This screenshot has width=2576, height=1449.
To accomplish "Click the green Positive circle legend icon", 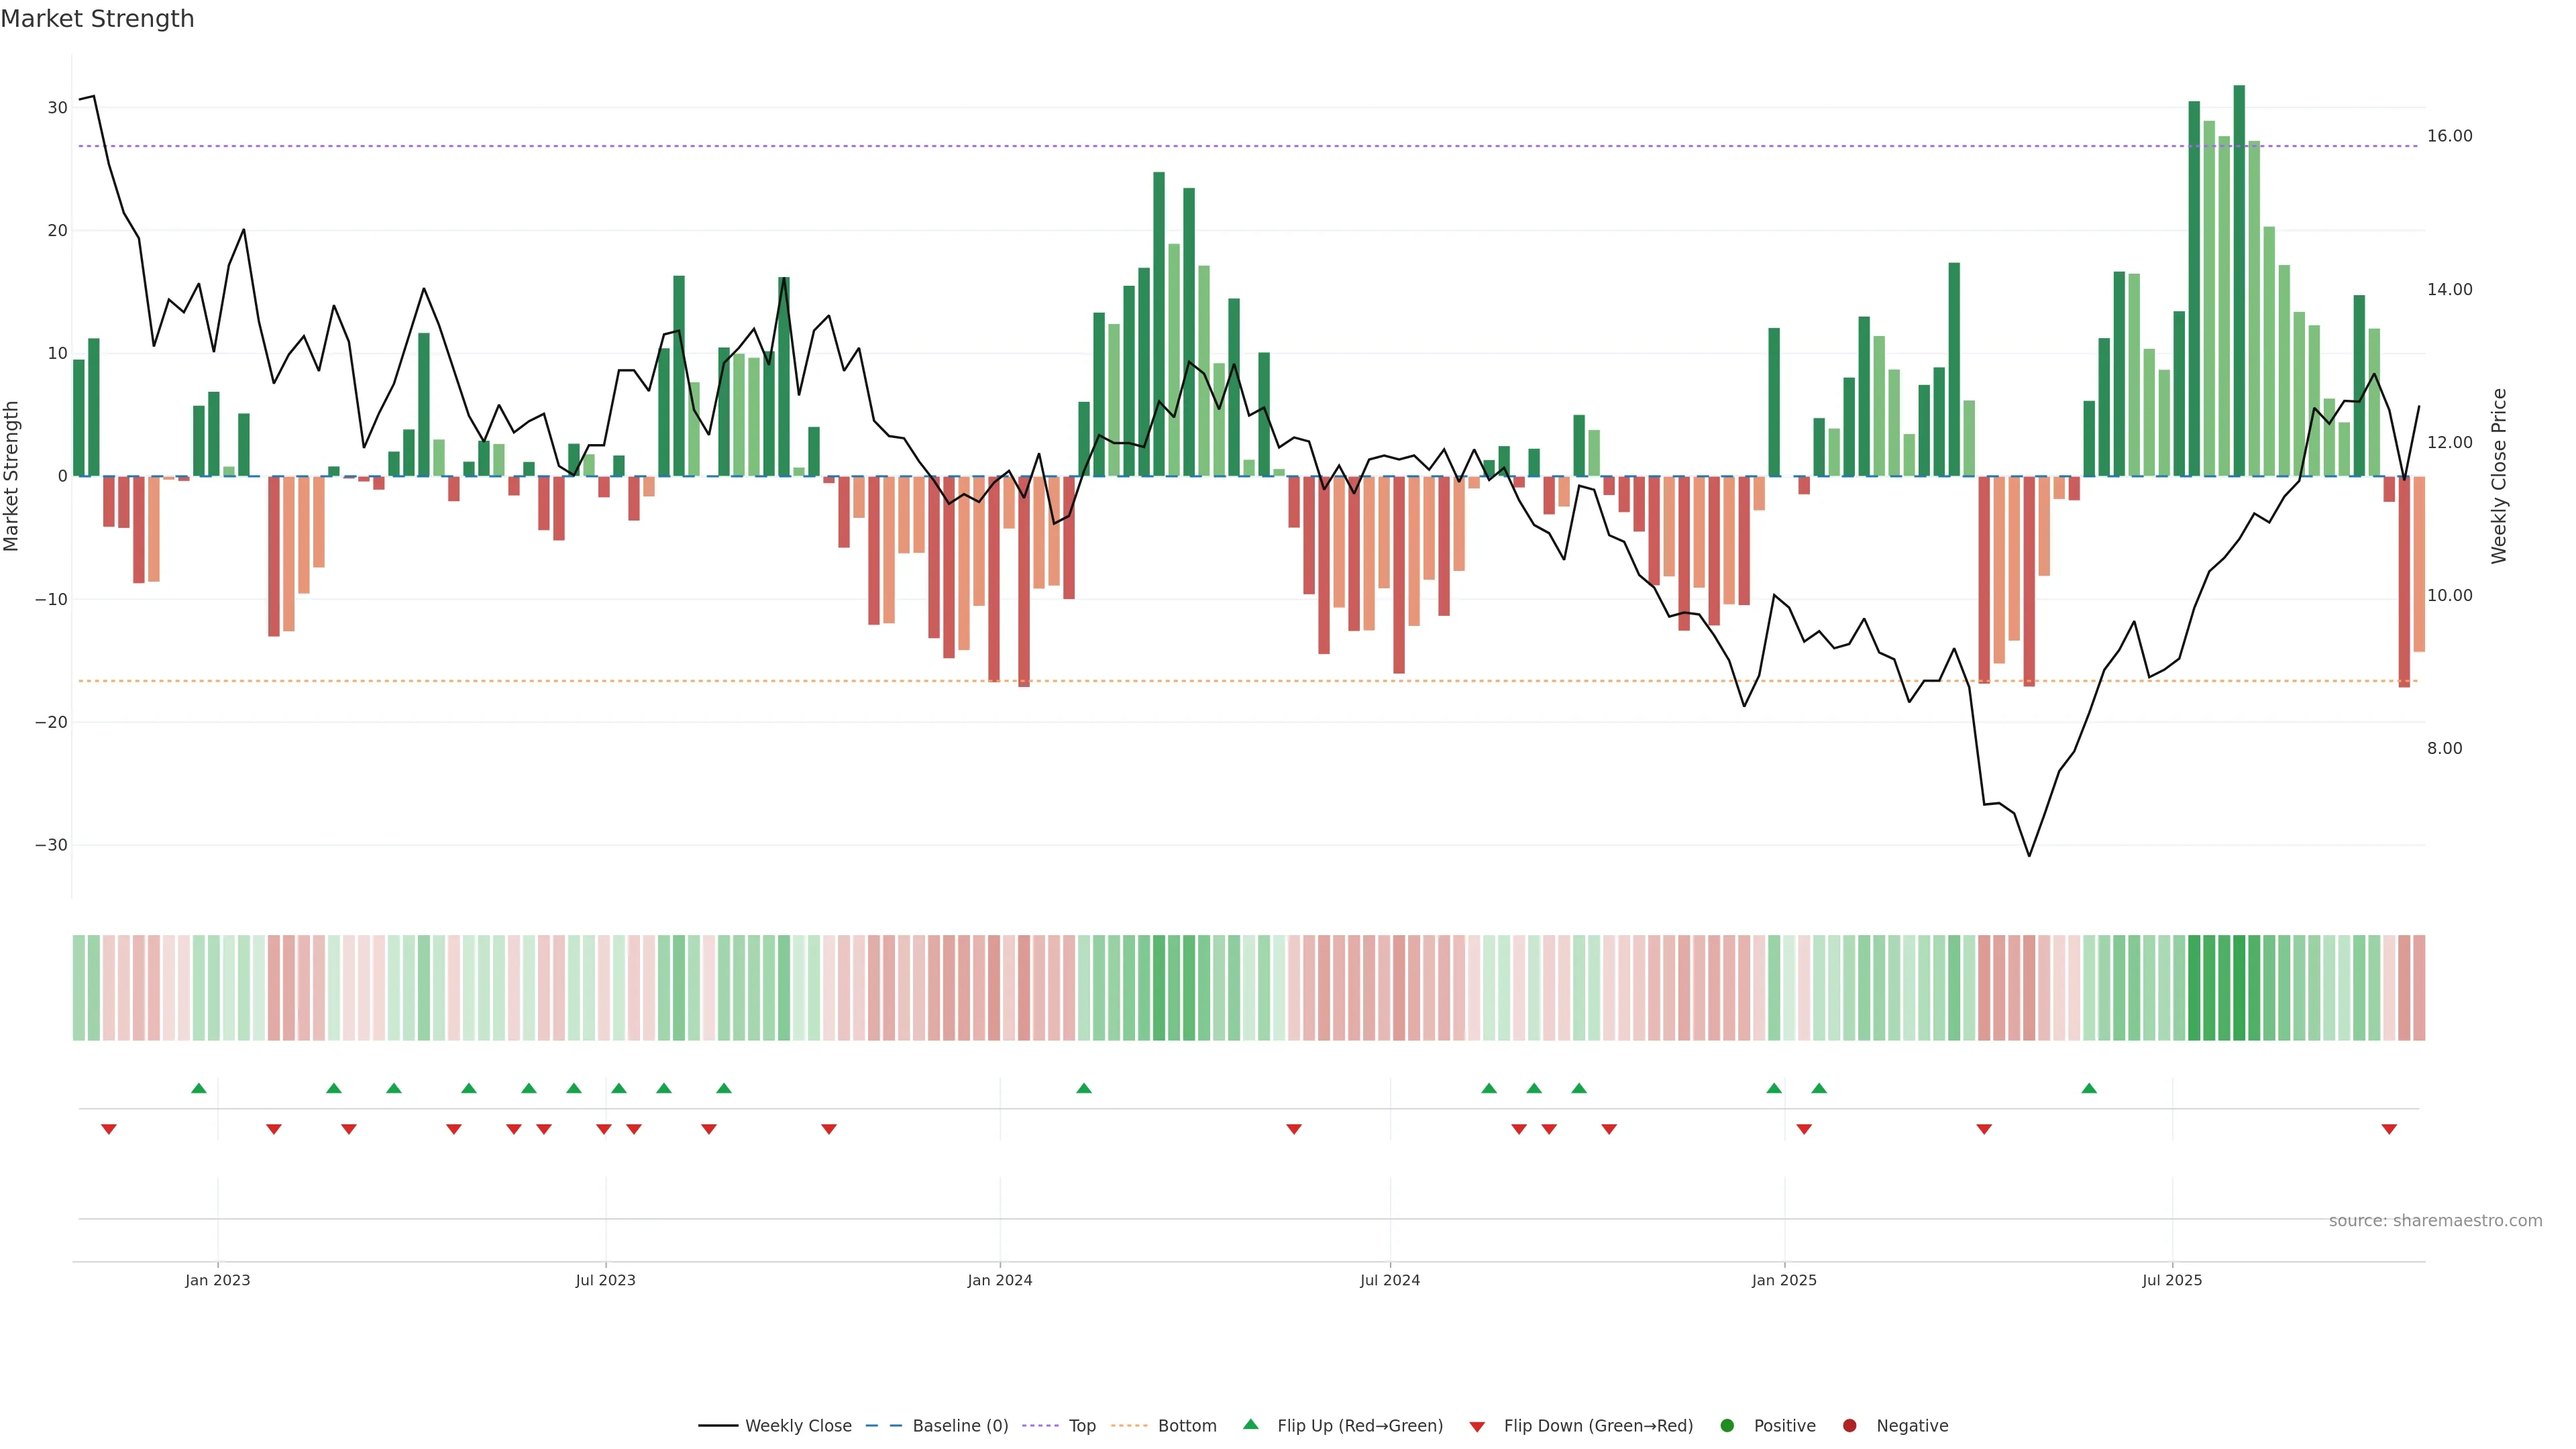I will click(1727, 1426).
